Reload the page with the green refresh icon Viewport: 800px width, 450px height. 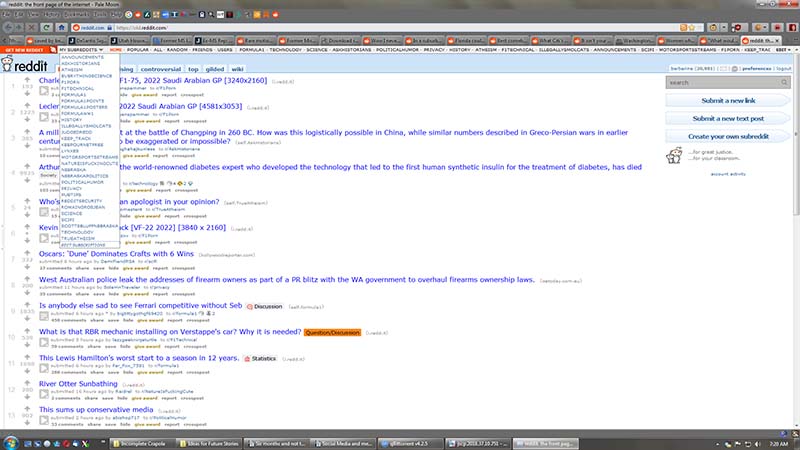click(x=46, y=28)
